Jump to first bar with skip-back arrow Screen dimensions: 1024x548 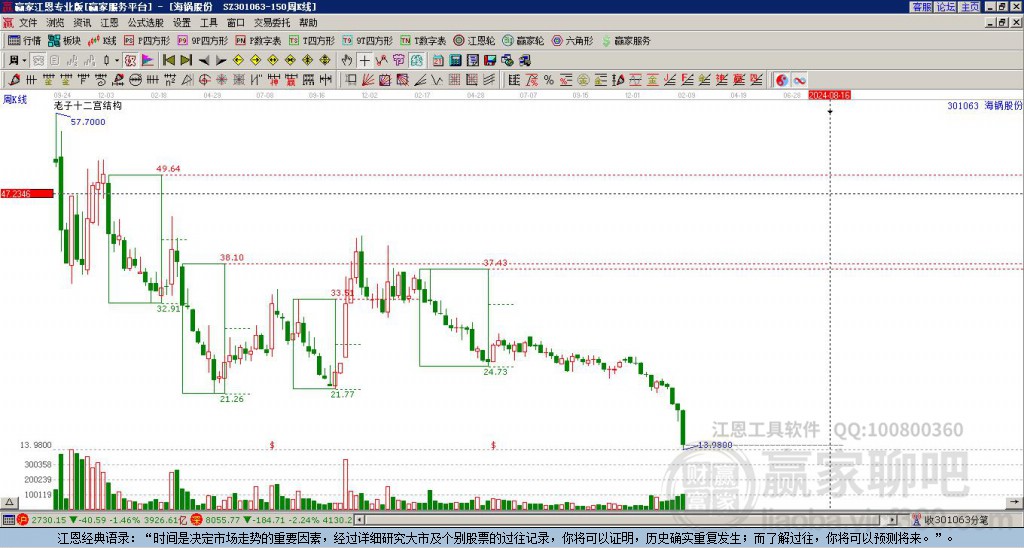(x=168, y=61)
